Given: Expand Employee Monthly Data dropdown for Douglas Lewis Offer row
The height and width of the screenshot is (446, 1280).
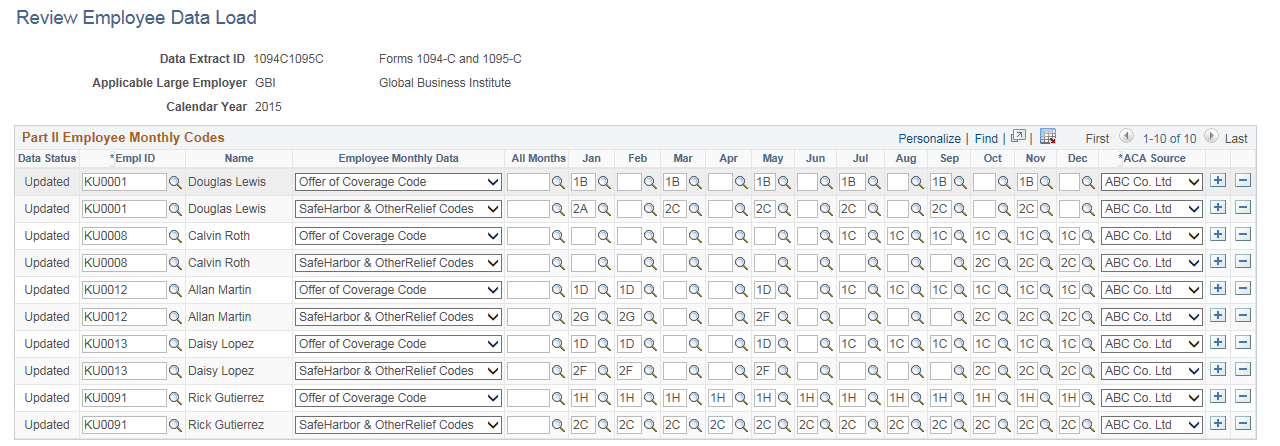Looking at the screenshot, I should [x=491, y=182].
